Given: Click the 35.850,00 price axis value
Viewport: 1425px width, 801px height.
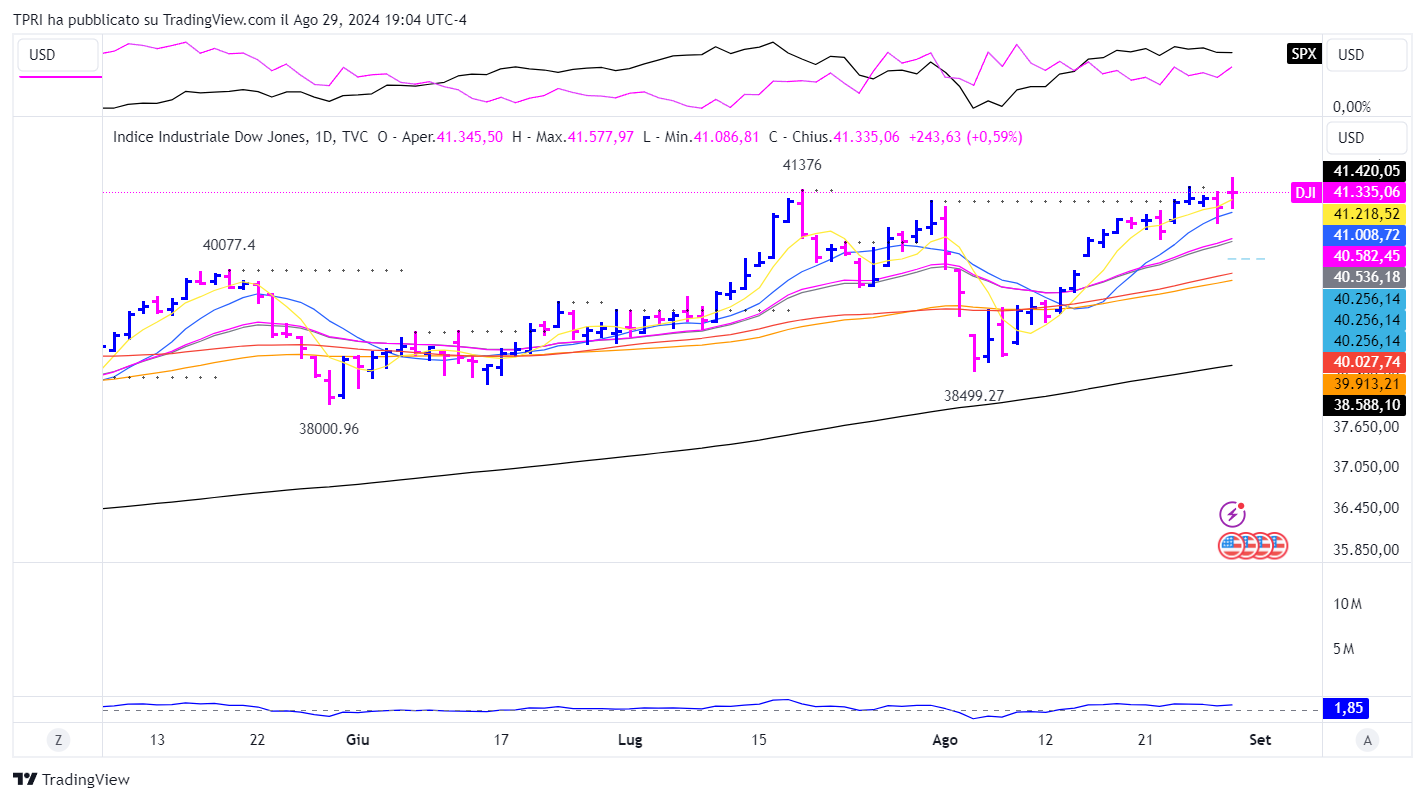Looking at the screenshot, I should click(1364, 550).
